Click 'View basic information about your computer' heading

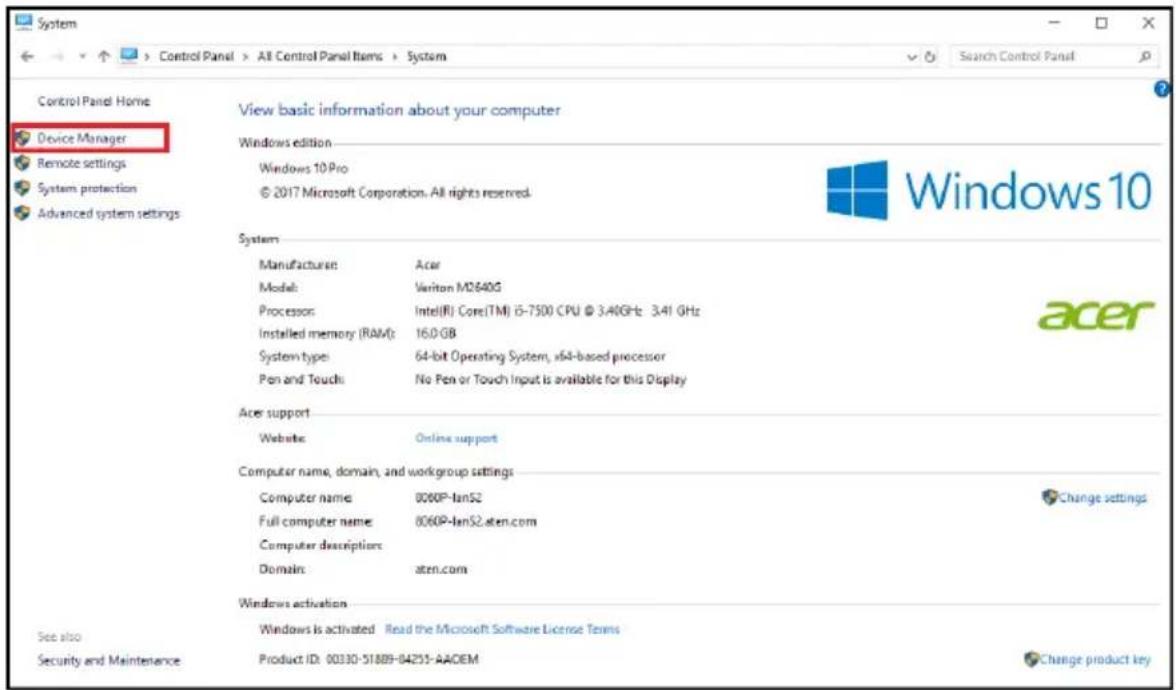coord(399,110)
